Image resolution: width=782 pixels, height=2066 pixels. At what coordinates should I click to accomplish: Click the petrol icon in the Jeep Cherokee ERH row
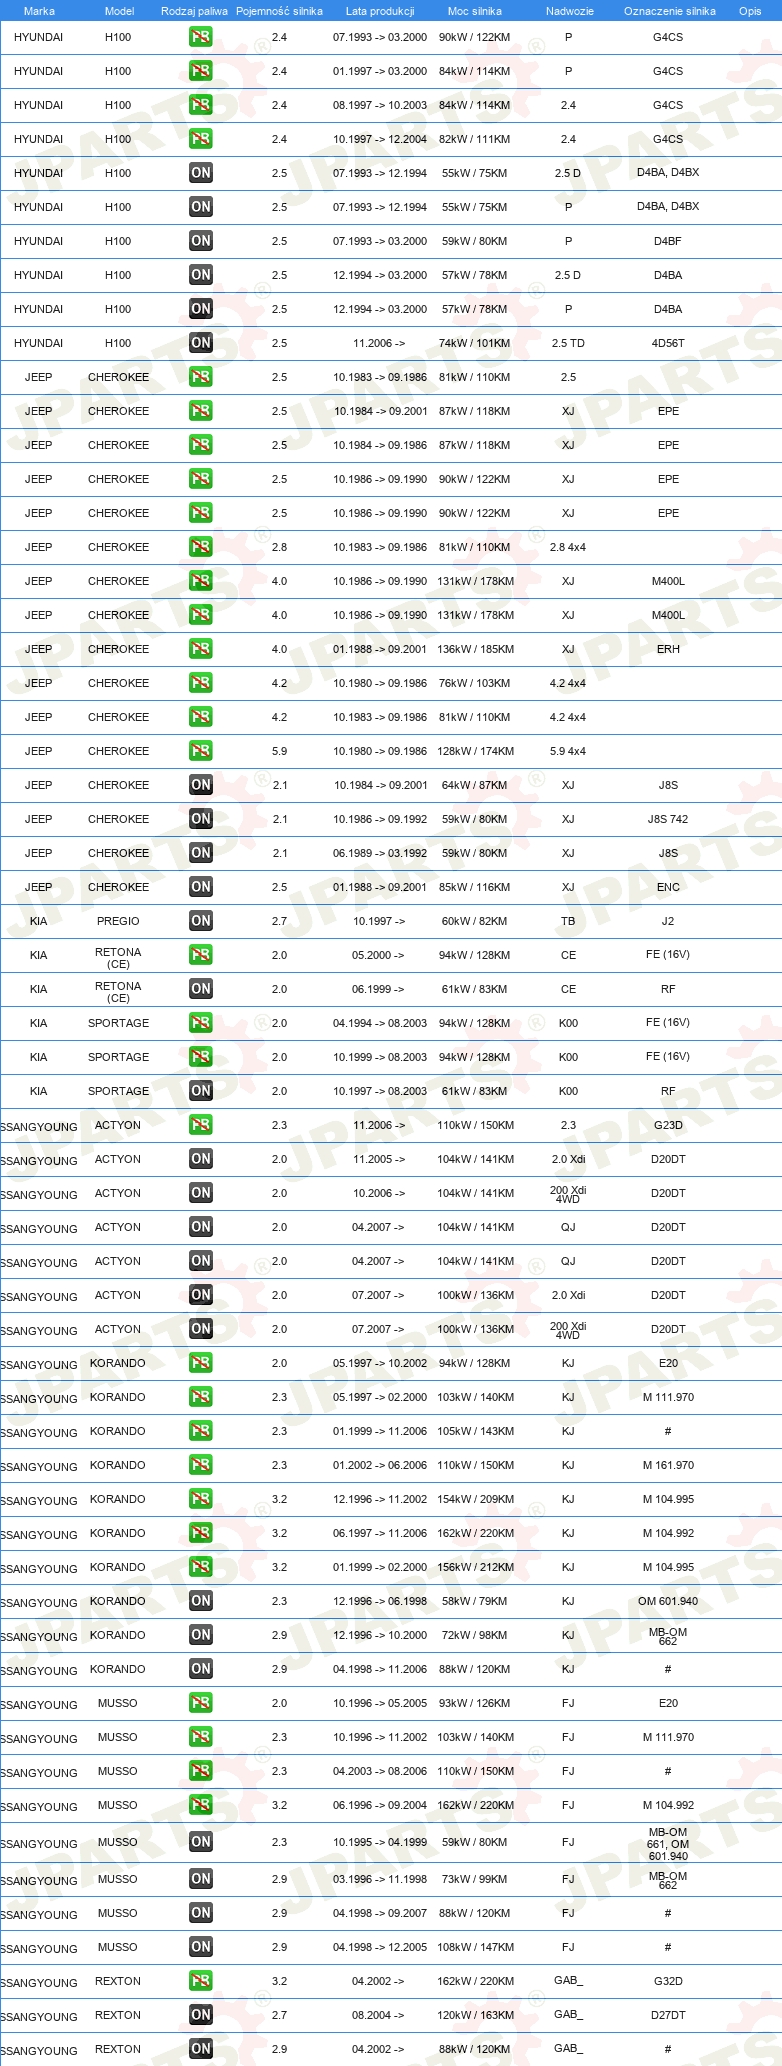coord(201,649)
